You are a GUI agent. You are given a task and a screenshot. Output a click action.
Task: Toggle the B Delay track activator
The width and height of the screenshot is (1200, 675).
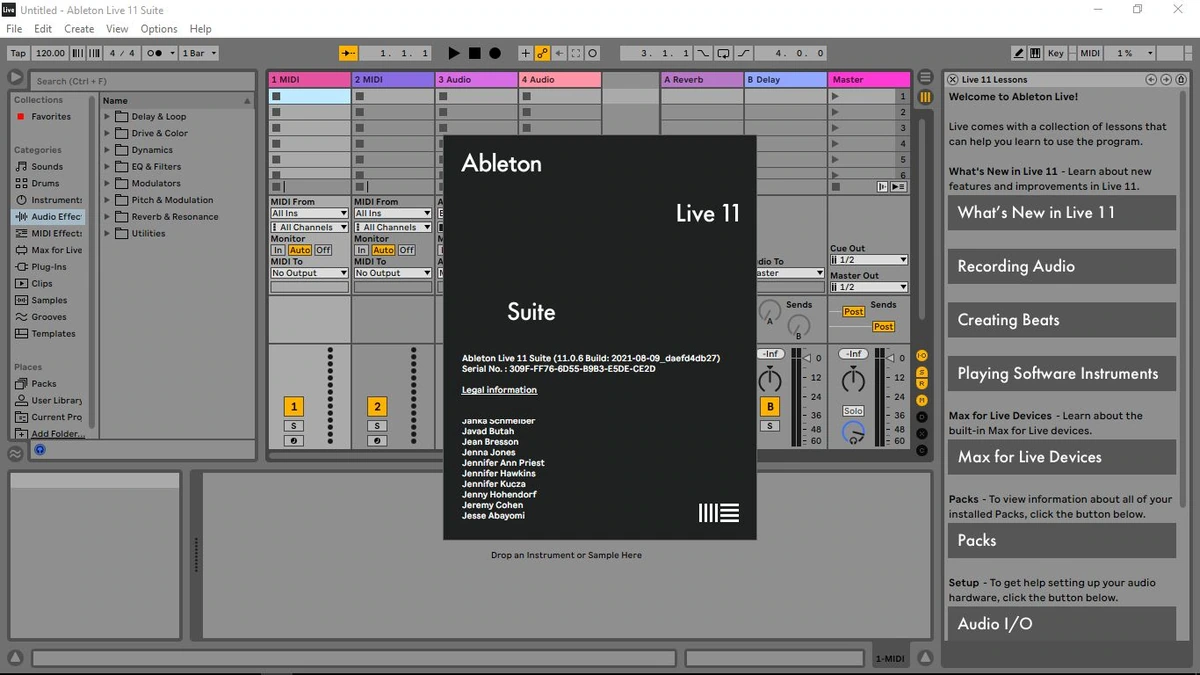[770, 406]
